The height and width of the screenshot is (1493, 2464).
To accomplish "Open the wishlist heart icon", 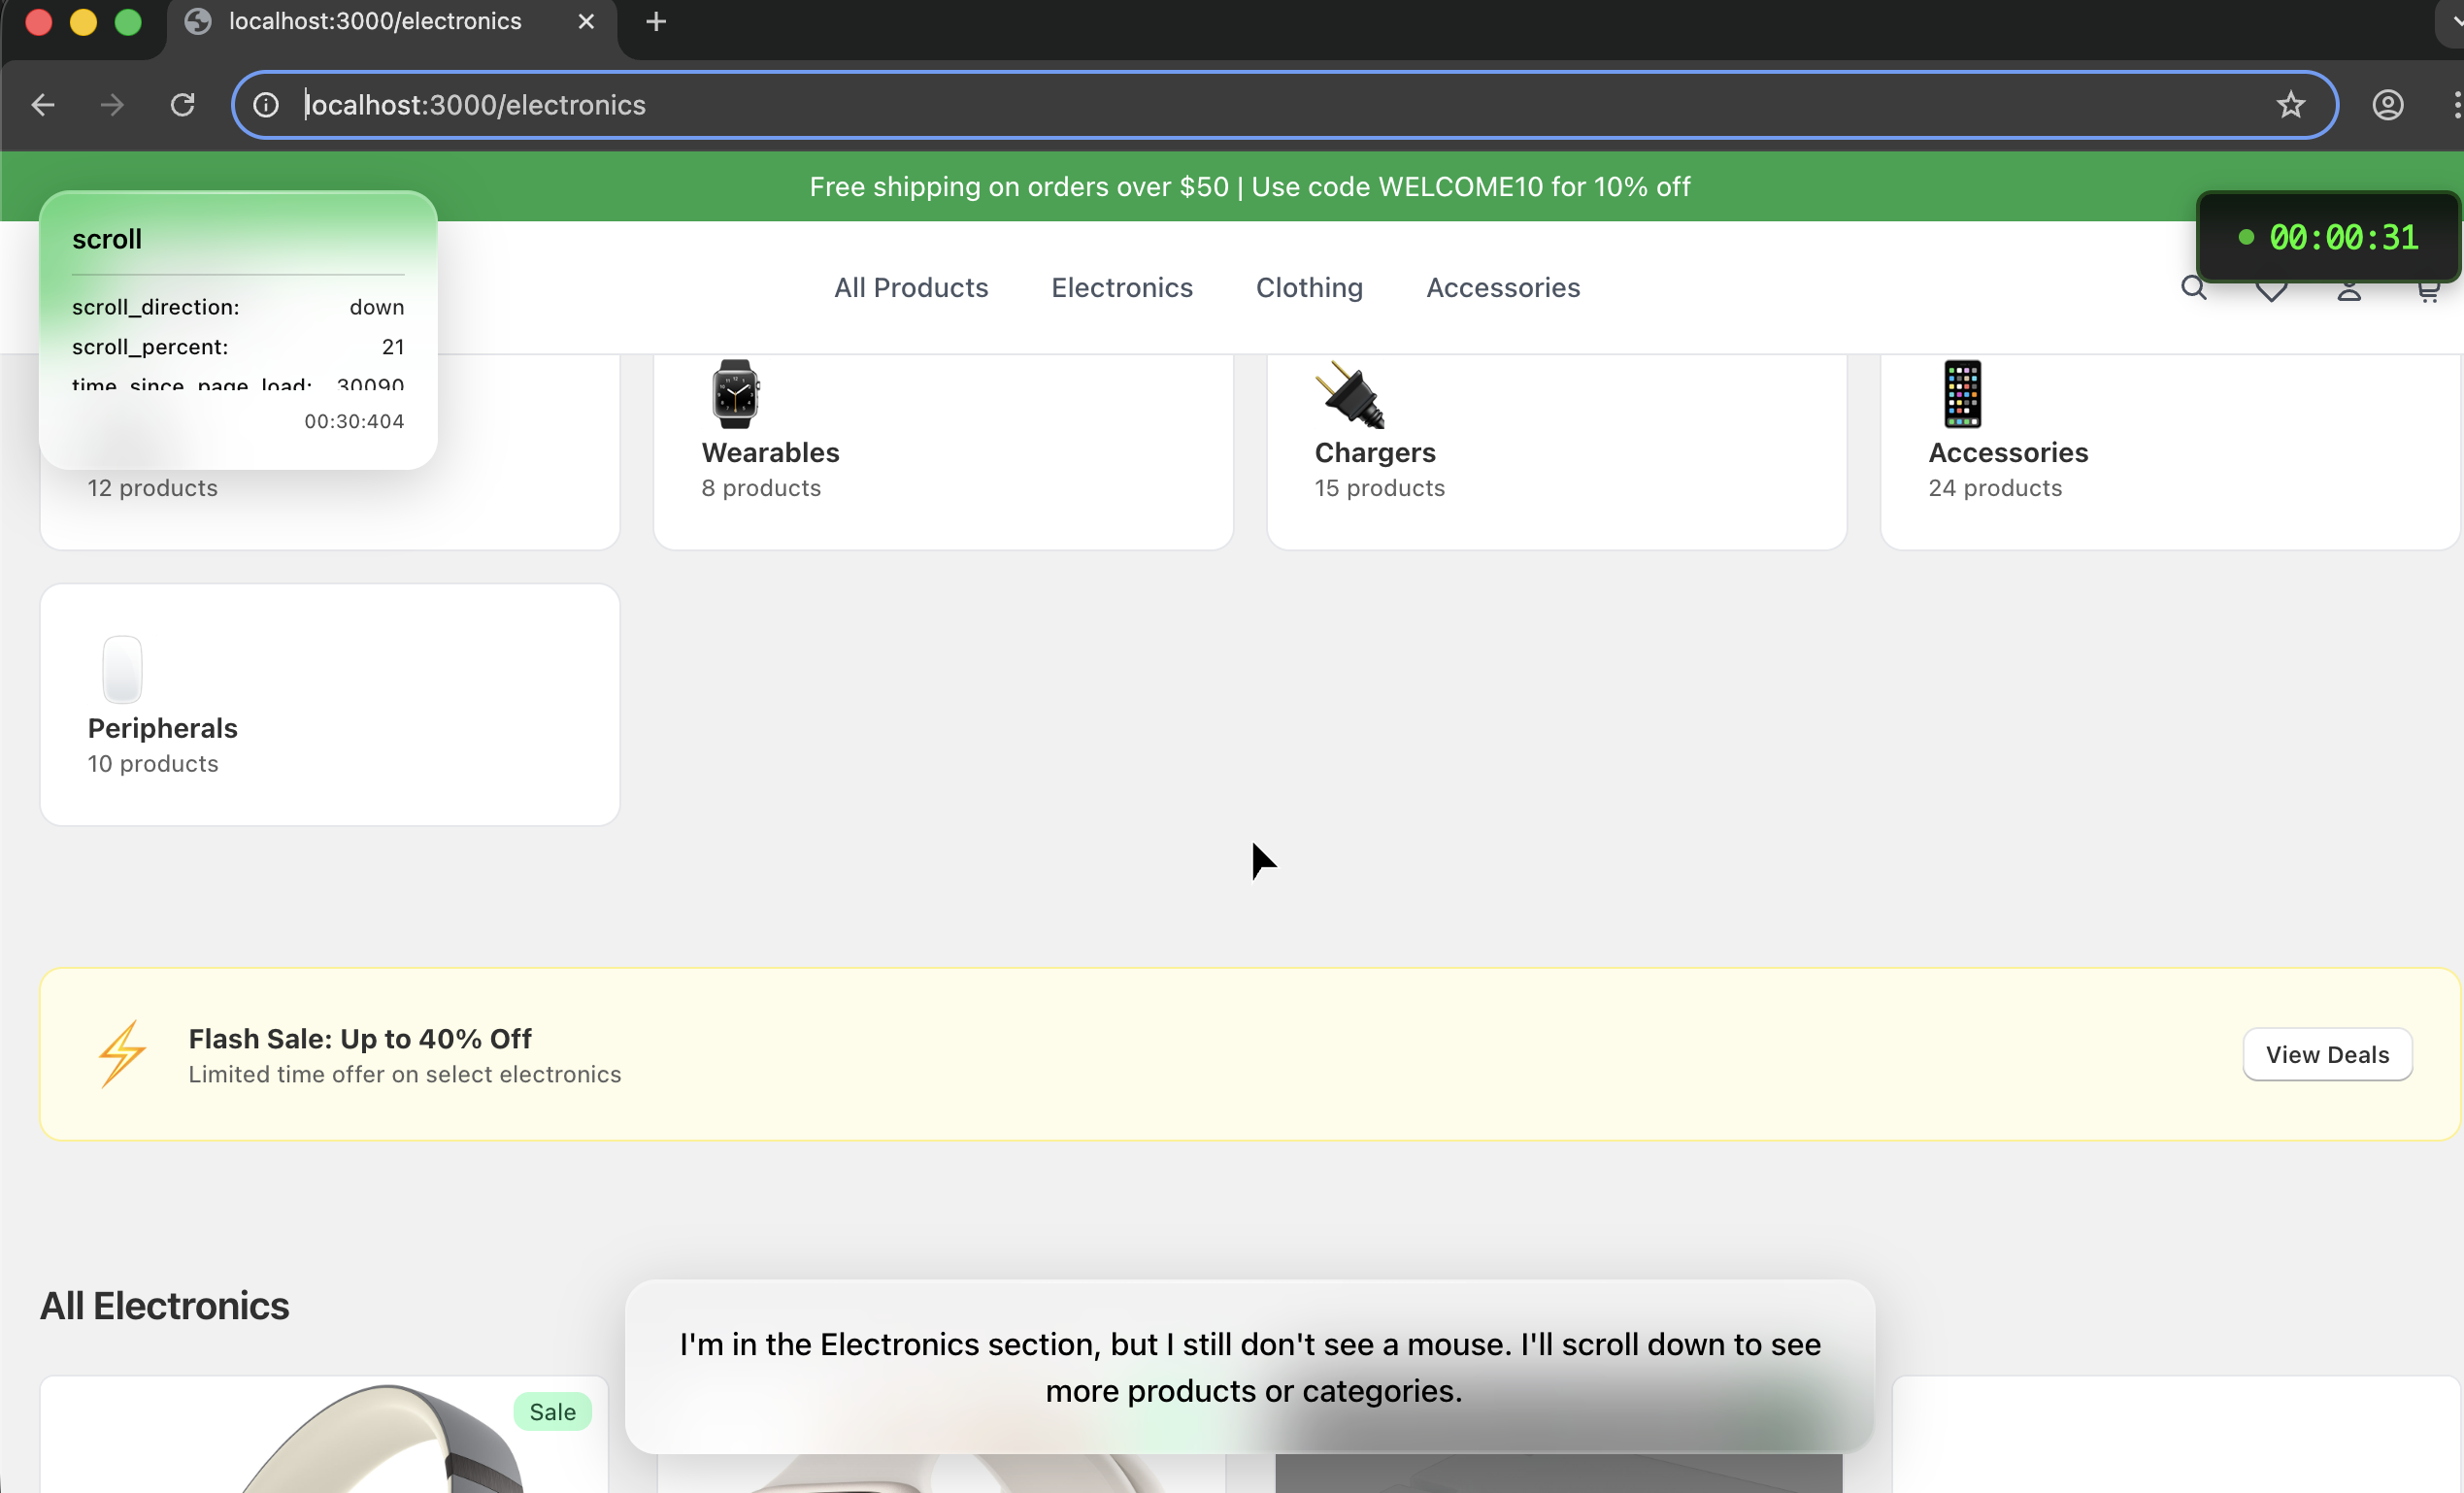I will pos(2271,291).
